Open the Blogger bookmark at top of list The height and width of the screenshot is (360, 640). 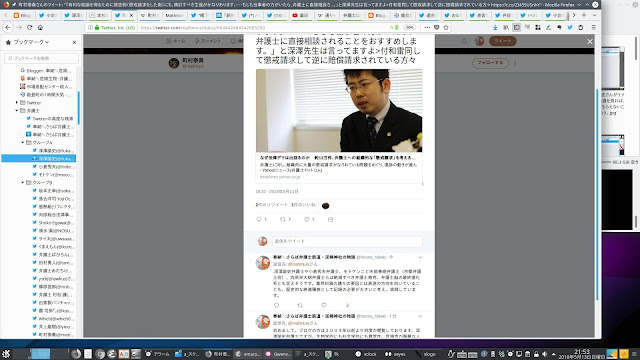(46, 71)
